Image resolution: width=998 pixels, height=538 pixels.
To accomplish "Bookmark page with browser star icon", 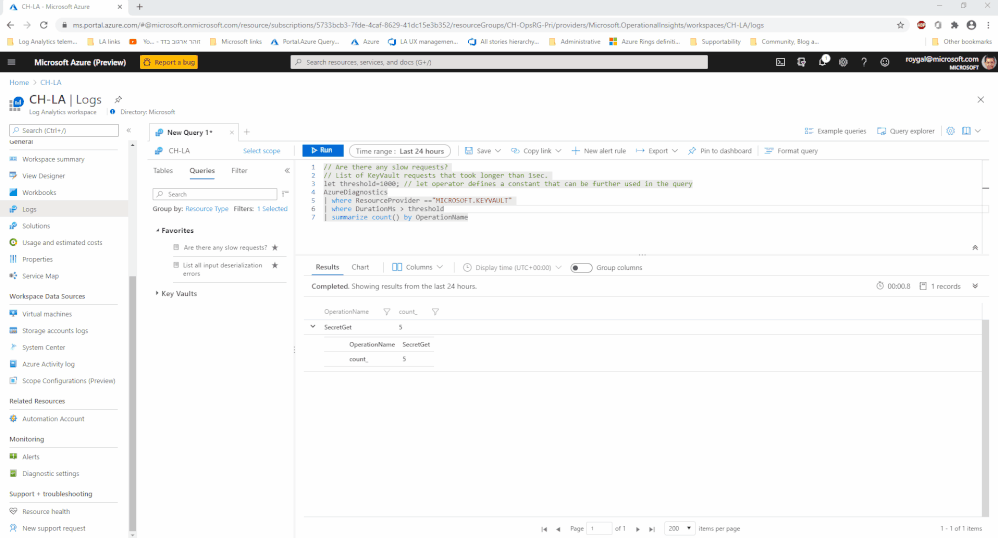I will [900, 25].
